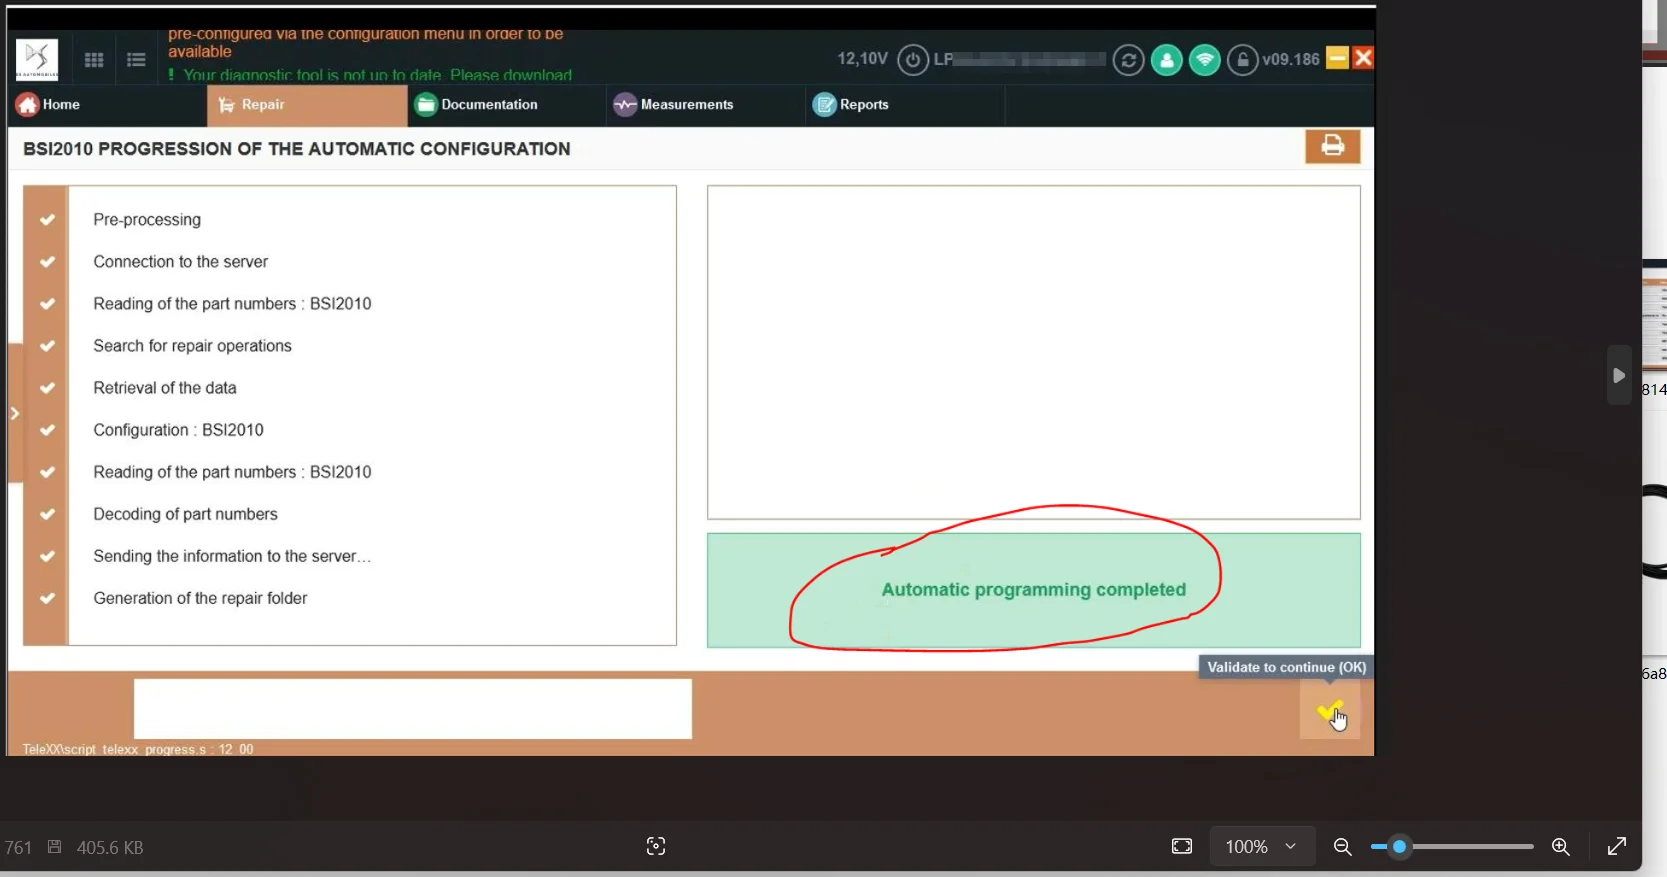Viewport: 1667px width, 877px height.
Task: Select "Search for repair operations" step
Action: coord(193,346)
